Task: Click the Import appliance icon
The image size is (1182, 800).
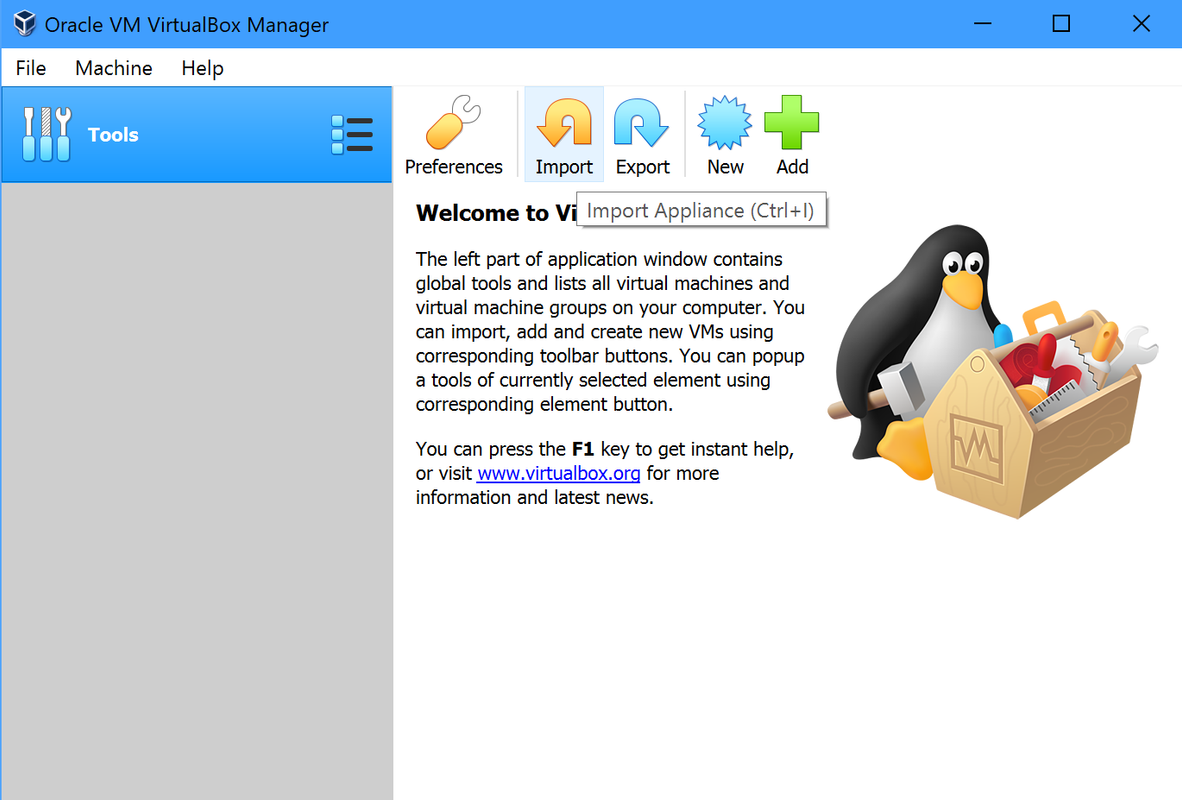Action: [x=564, y=122]
